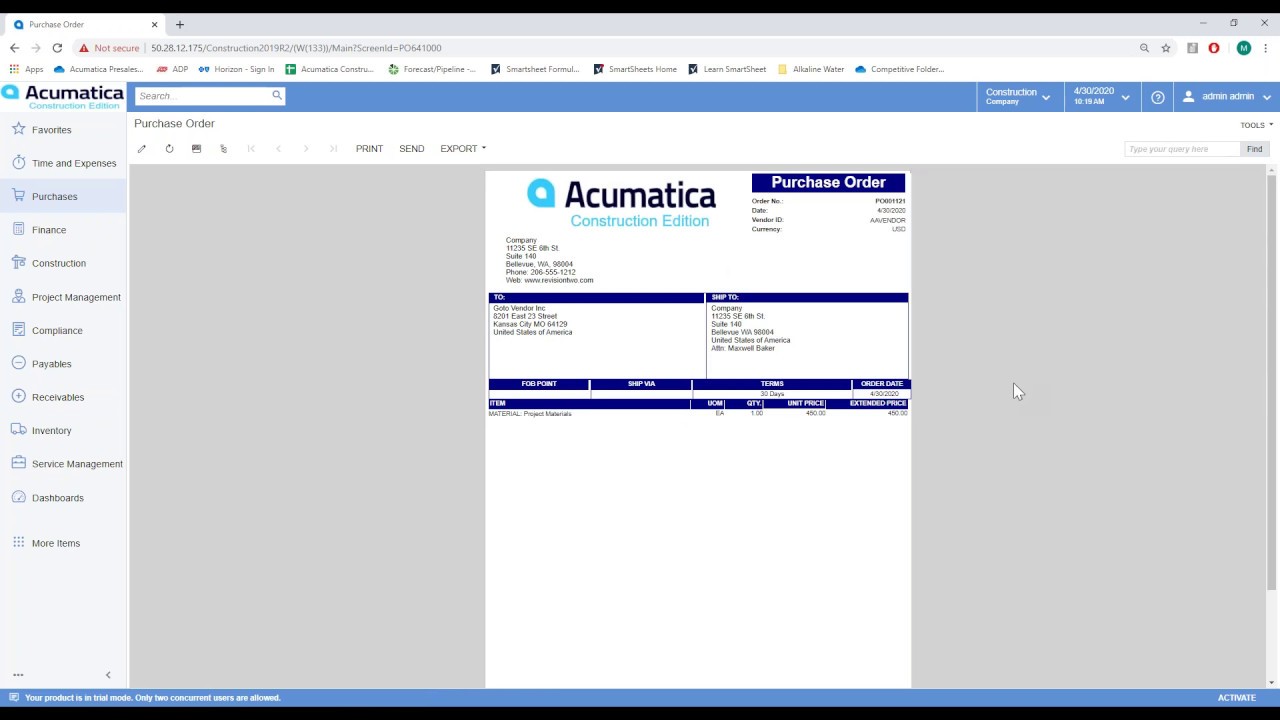The width and height of the screenshot is (1280, 720).
Task: Expand the EXPORT dropdown
Action: click(463, 149)
